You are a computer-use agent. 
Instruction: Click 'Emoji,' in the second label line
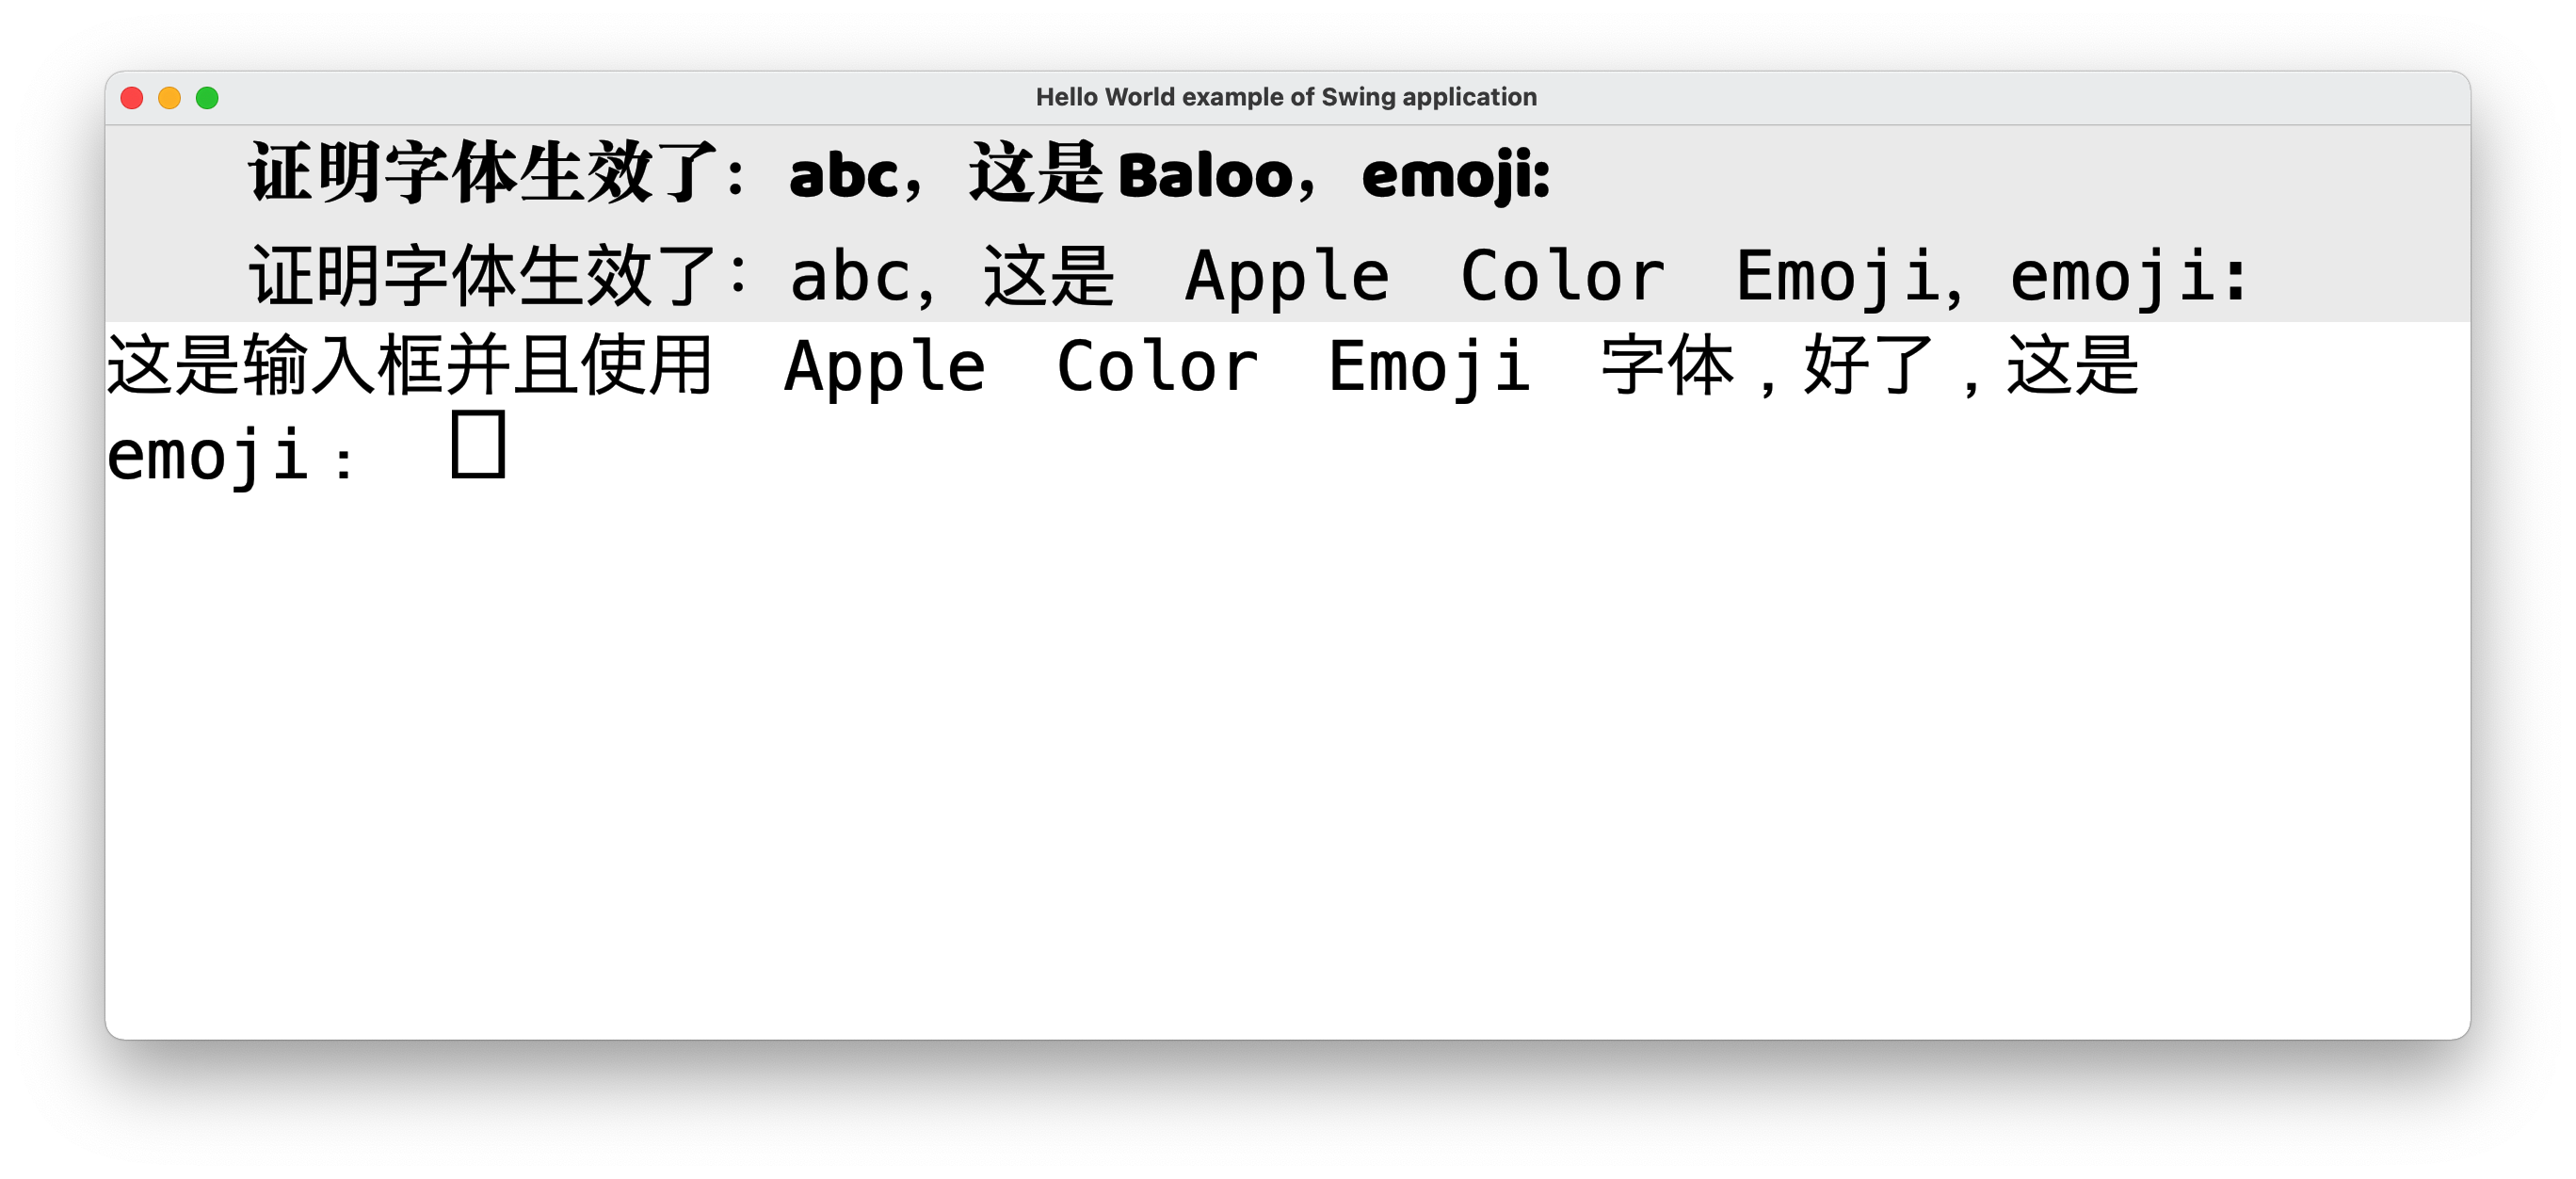pyautogui.click(x=1848, y=277)
